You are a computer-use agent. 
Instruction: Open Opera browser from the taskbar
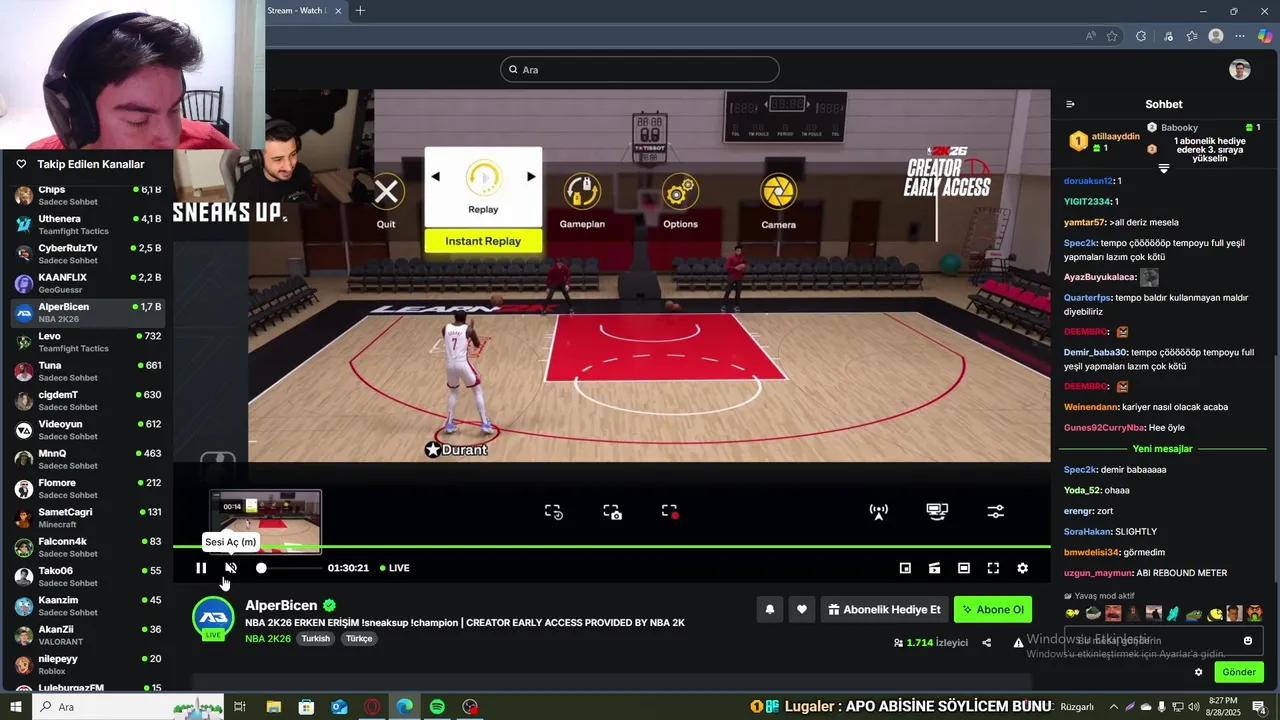372,707
